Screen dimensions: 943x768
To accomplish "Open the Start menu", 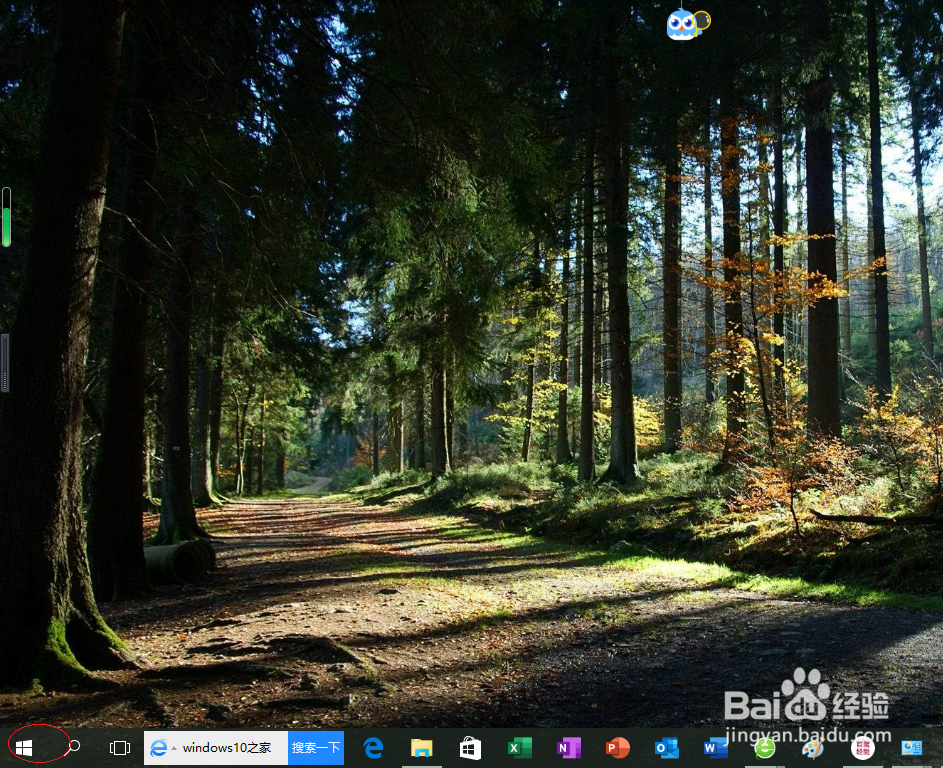I will [x=23, y=747].
